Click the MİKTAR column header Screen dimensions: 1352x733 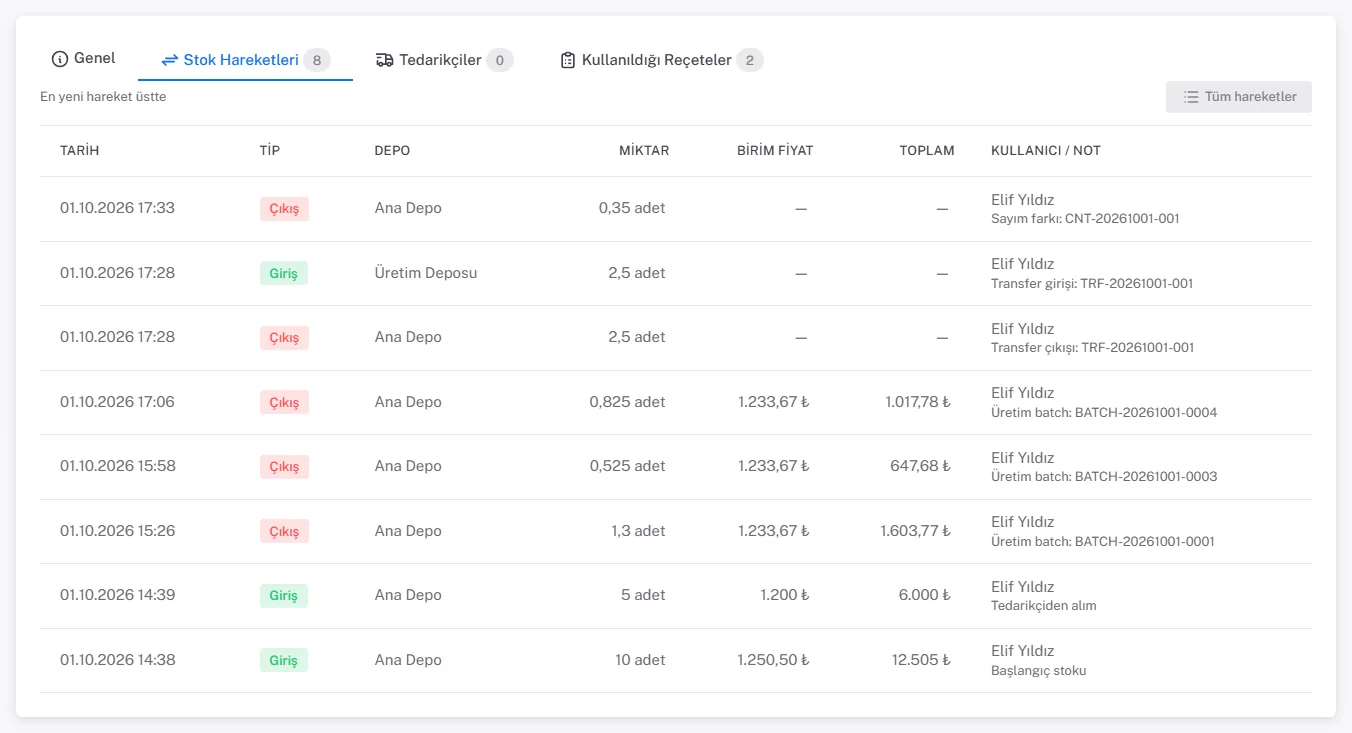[643, 151]
